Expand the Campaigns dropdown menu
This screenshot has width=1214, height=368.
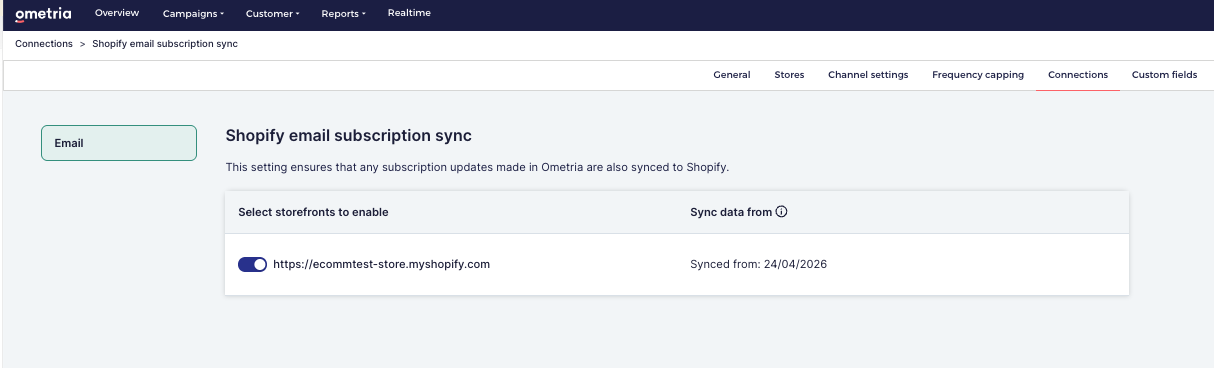pos(193,14)
